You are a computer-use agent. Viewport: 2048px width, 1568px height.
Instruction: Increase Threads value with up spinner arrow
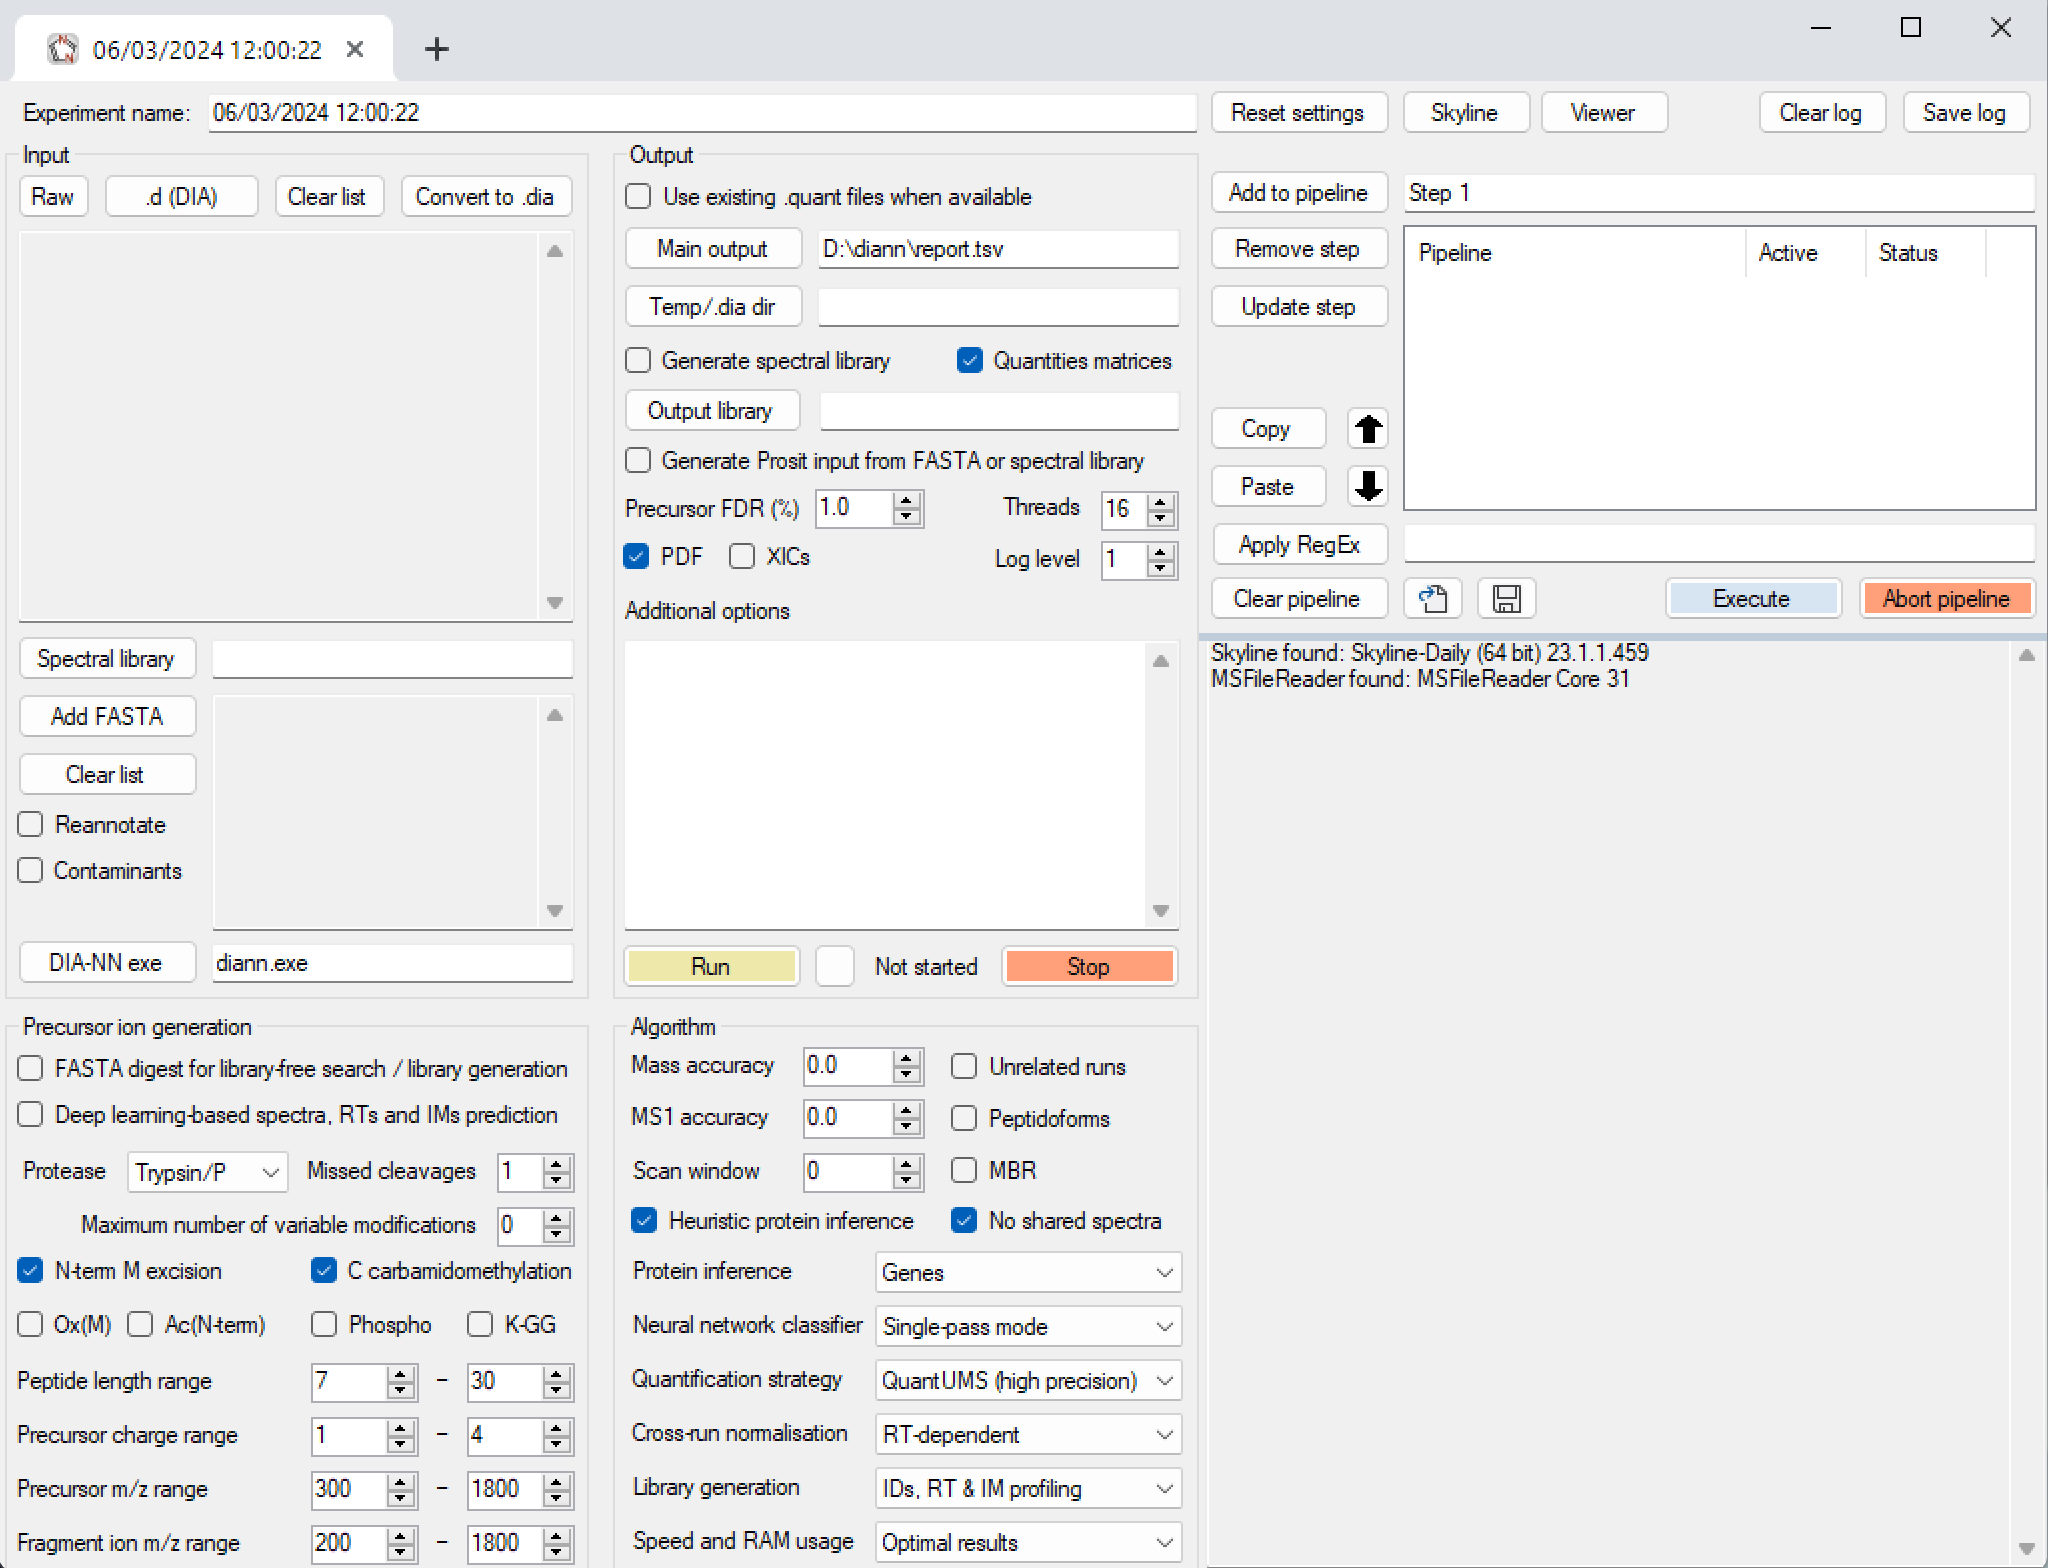tap(1161, 501)
